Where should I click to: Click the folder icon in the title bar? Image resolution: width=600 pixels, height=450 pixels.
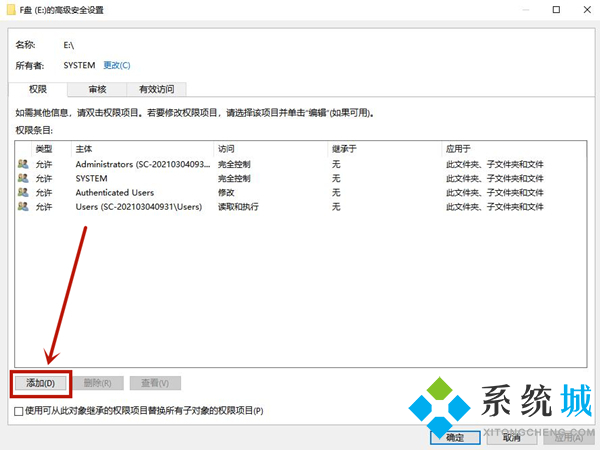pos(11,10)
